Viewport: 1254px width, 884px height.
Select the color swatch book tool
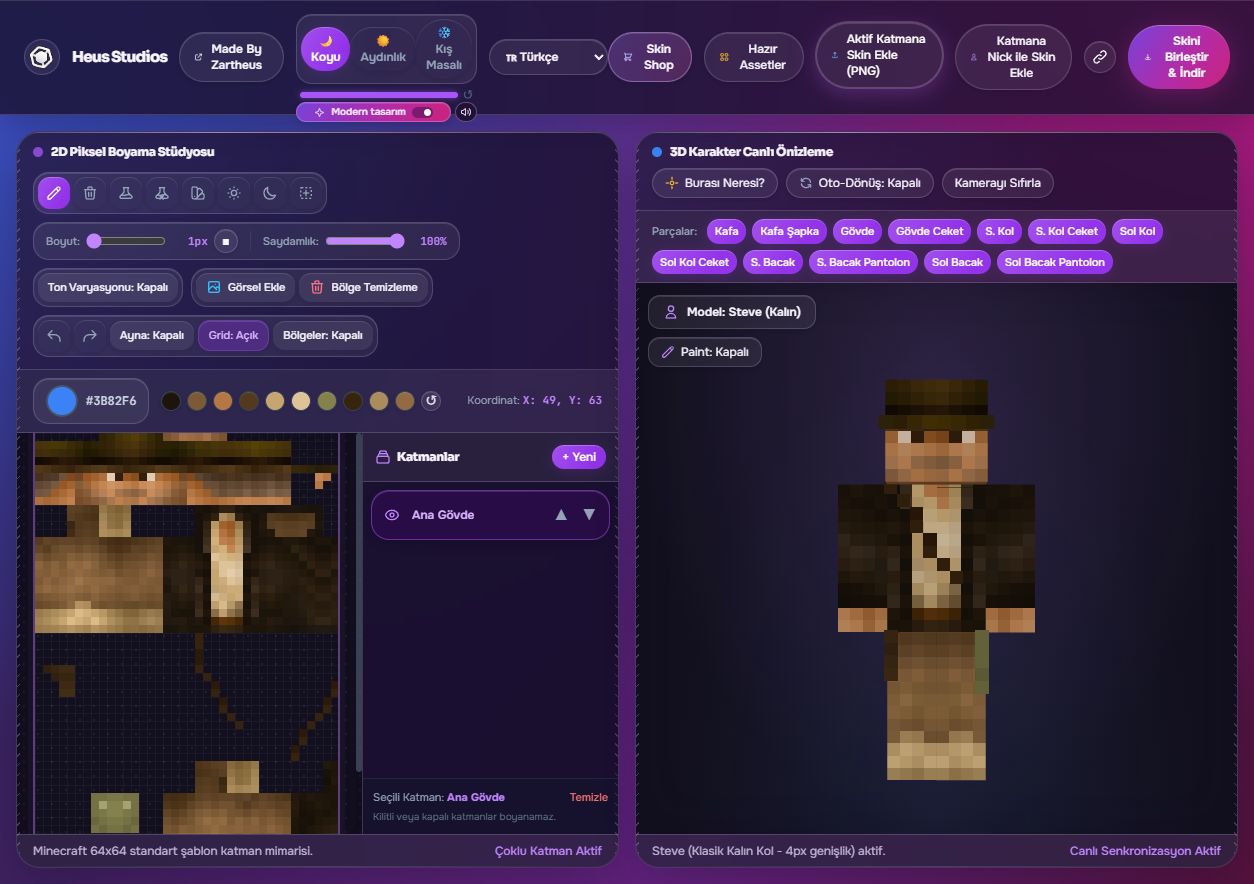[x=198, y=193]
